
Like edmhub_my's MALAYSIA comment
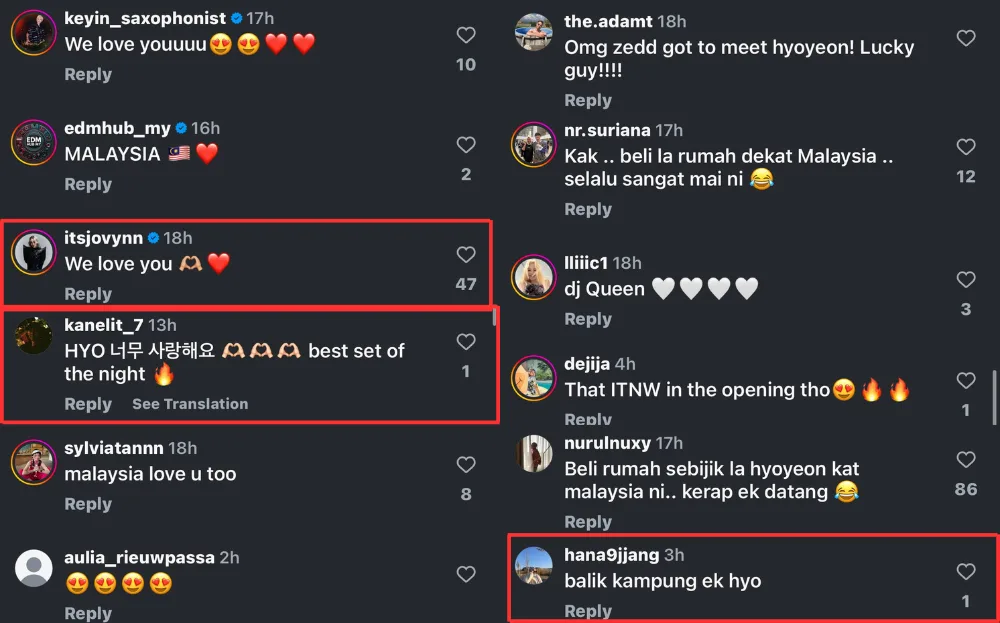(466, 145)
